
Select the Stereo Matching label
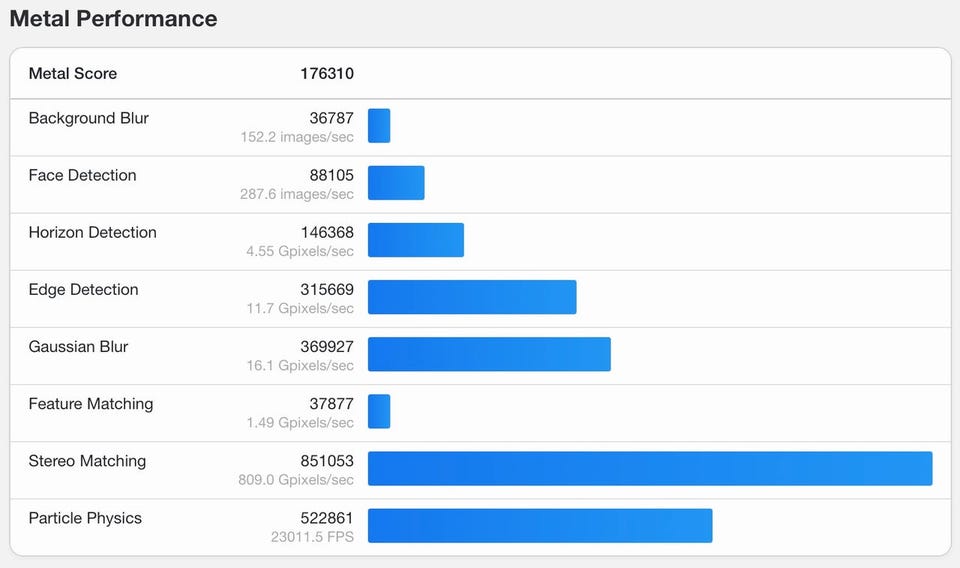coord(88,461)
